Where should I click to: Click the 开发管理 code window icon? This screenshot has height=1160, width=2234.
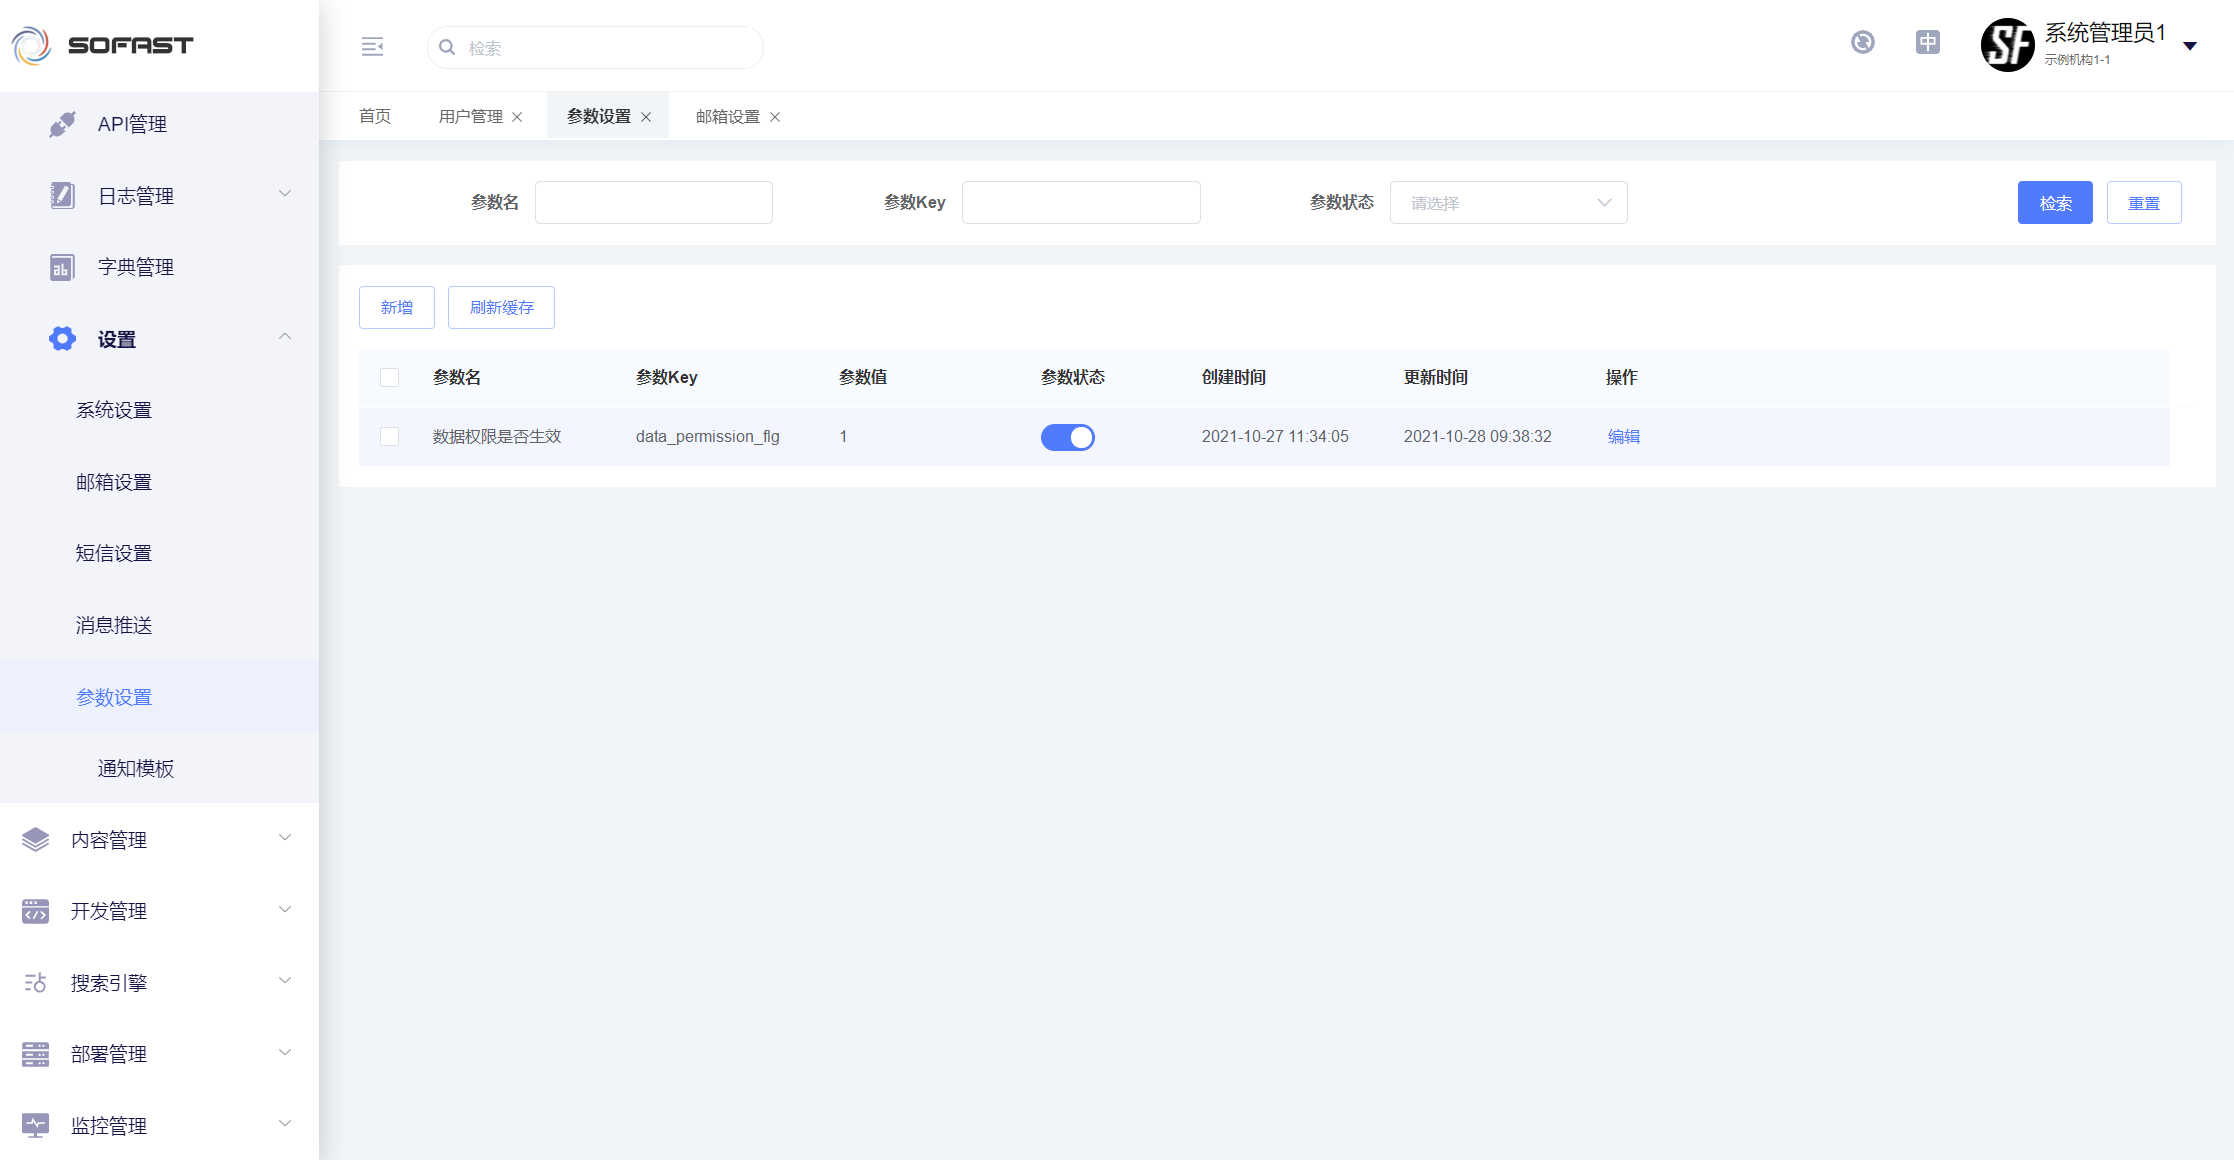pyautogui.click(x=35, y=911)
